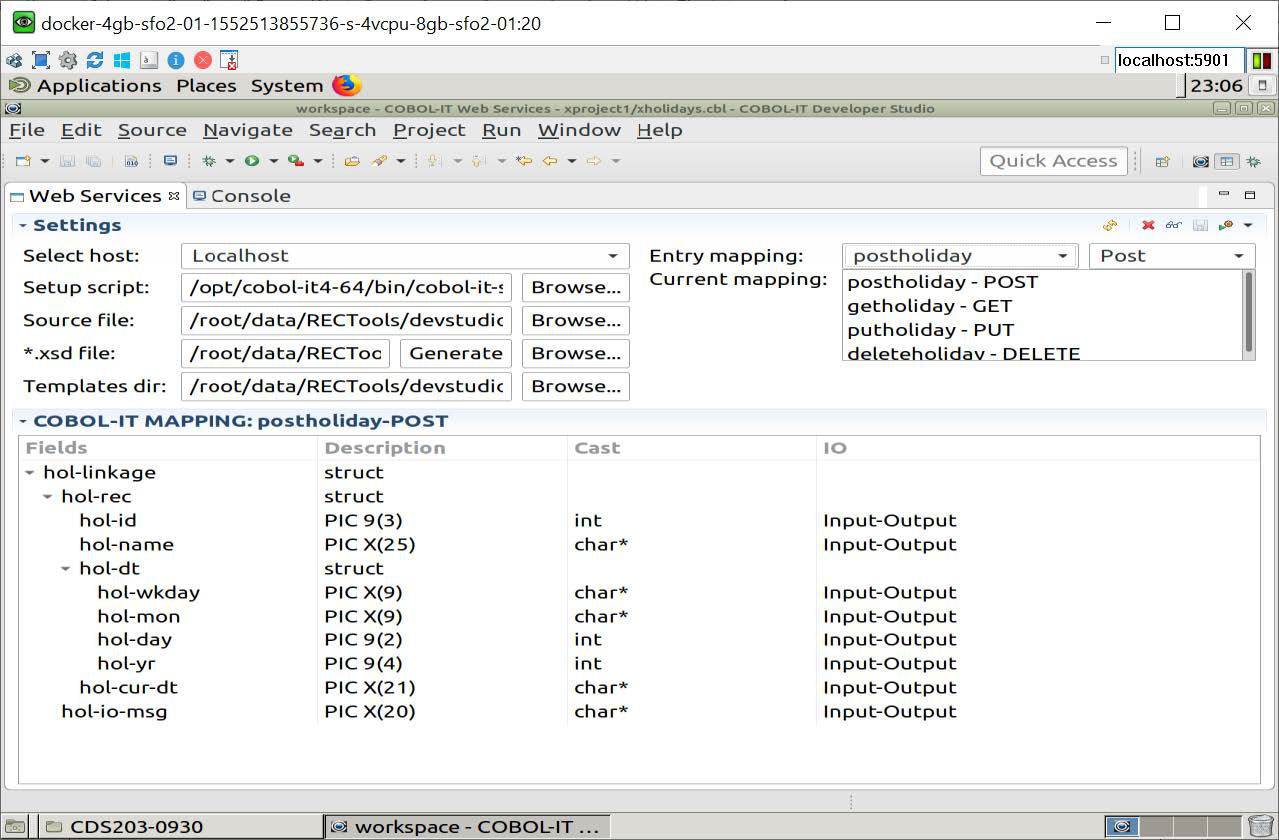Open the Navigate menu
The image size is (1279, 840).
point(247,130)
